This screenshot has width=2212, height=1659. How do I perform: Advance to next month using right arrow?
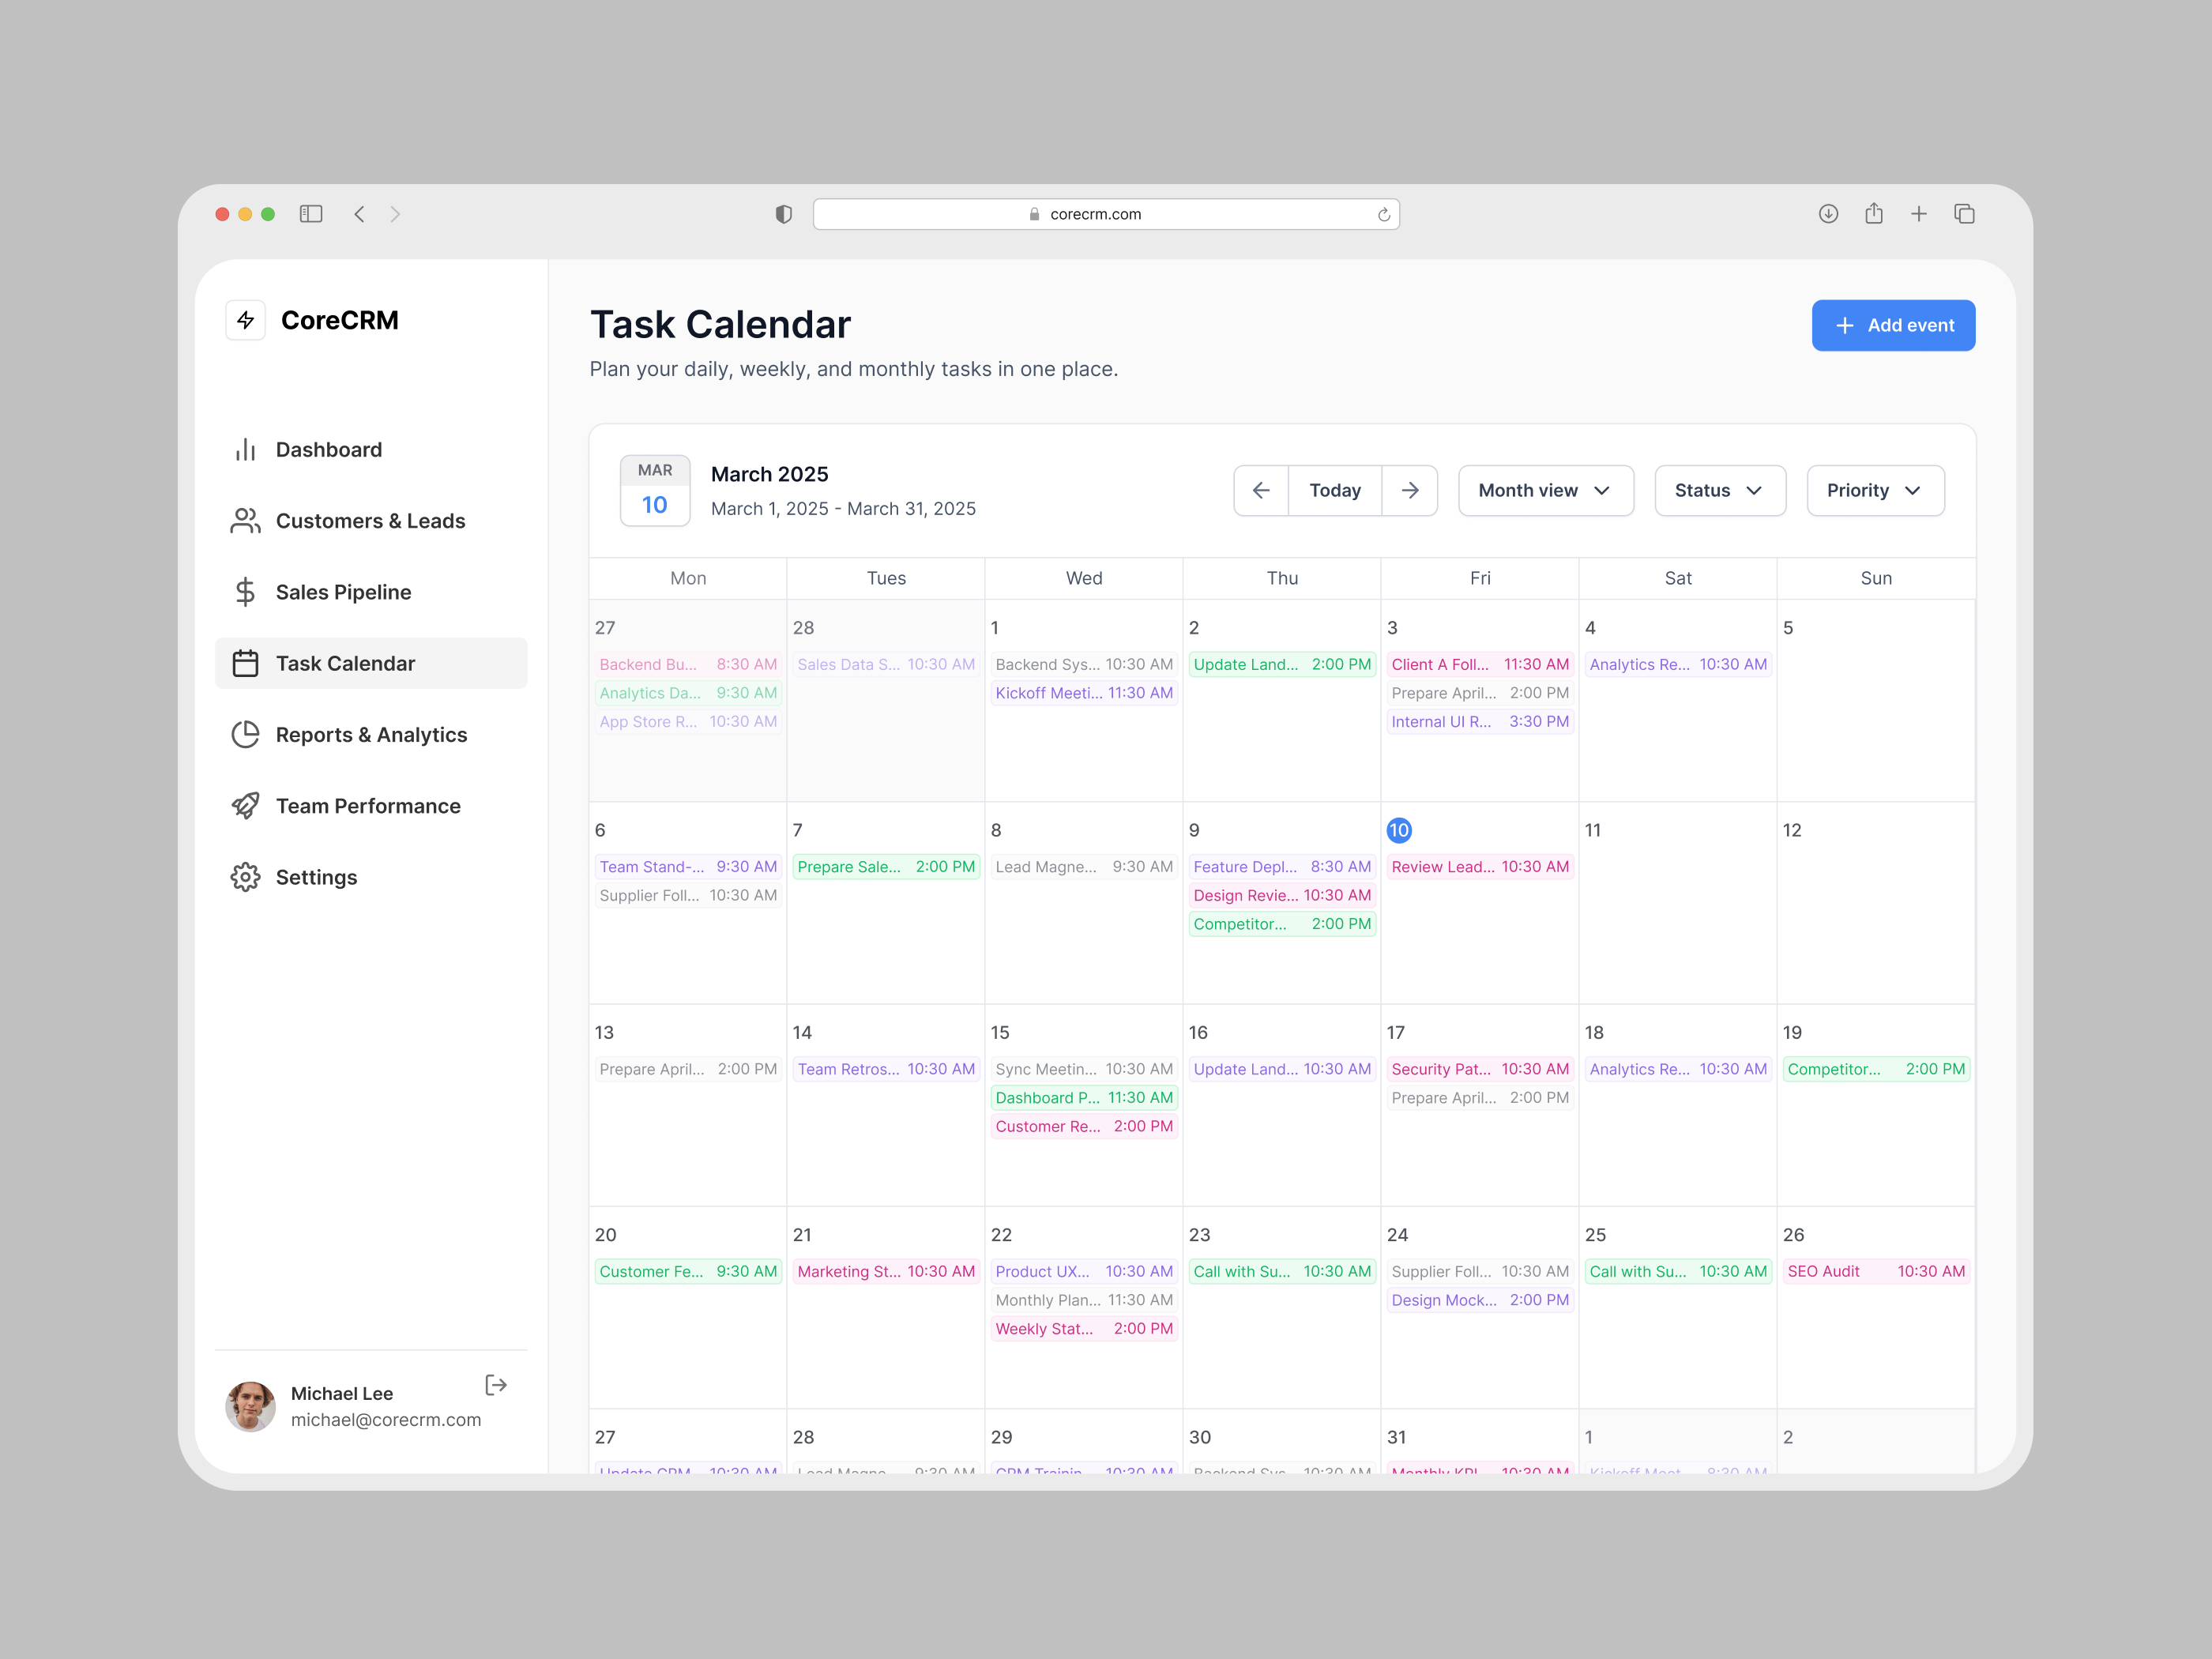coord(1410,490)
